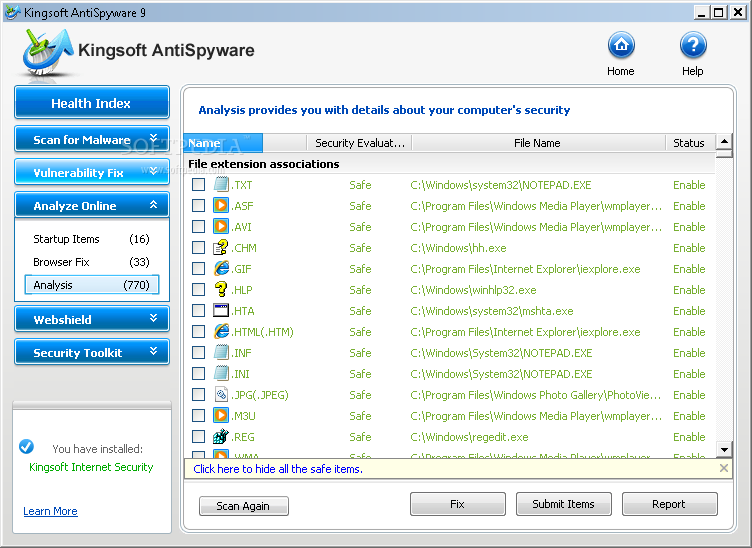Tick the checkbox for .HTML(.HTM)
The width and height of the screenshot is (752, 548).
[x=199, y=331]
